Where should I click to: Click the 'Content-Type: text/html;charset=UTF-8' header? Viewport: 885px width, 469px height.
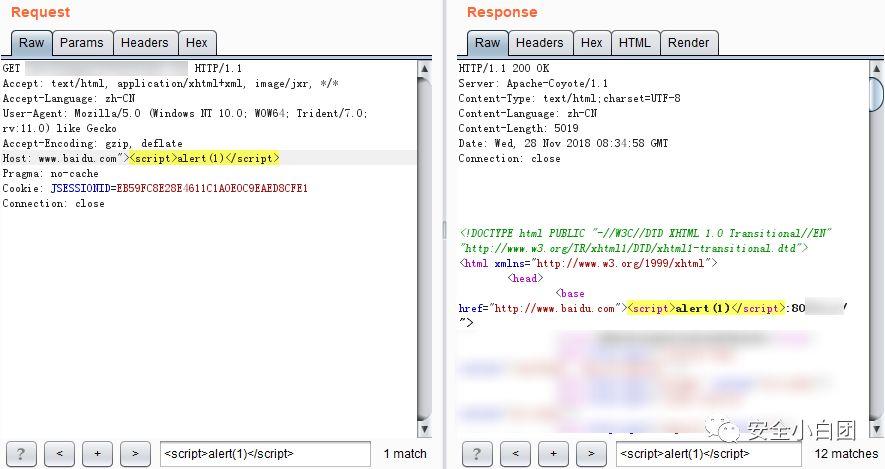pyautogui.click(x=569, y=98)
